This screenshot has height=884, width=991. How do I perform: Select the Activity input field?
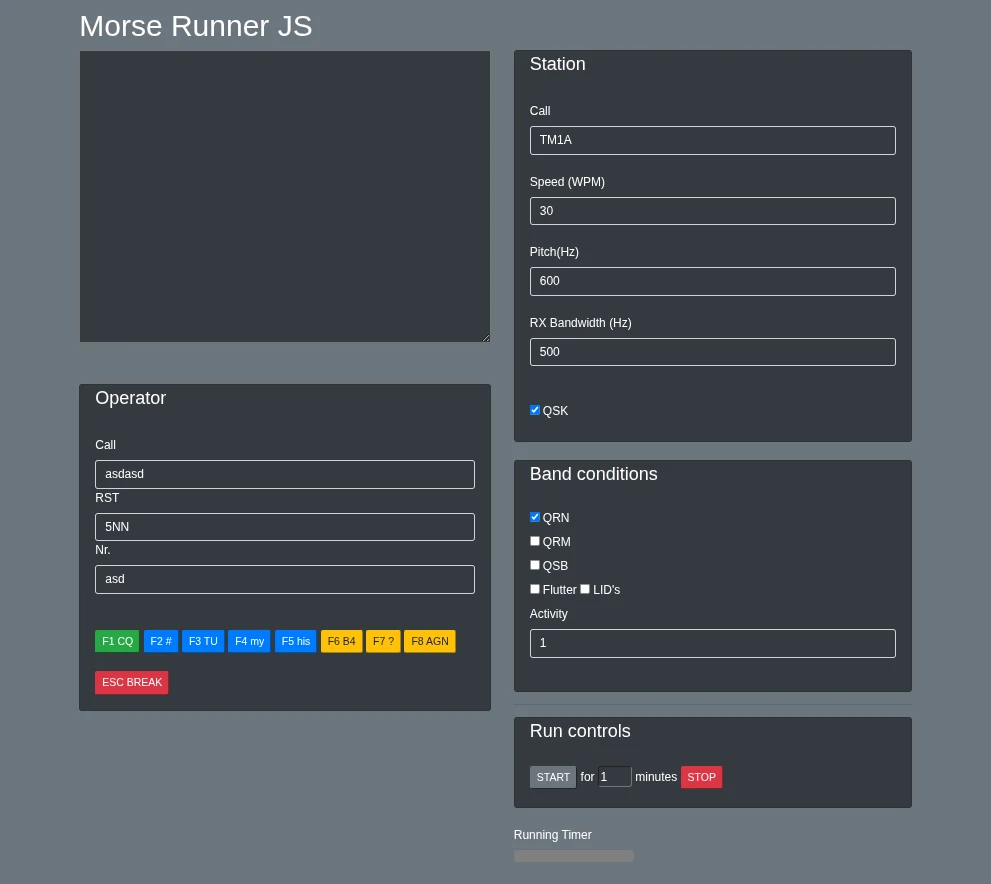coord(712,643)
